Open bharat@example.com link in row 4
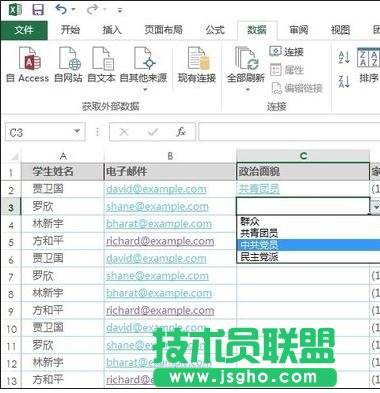380x393 pixels. 159,224
